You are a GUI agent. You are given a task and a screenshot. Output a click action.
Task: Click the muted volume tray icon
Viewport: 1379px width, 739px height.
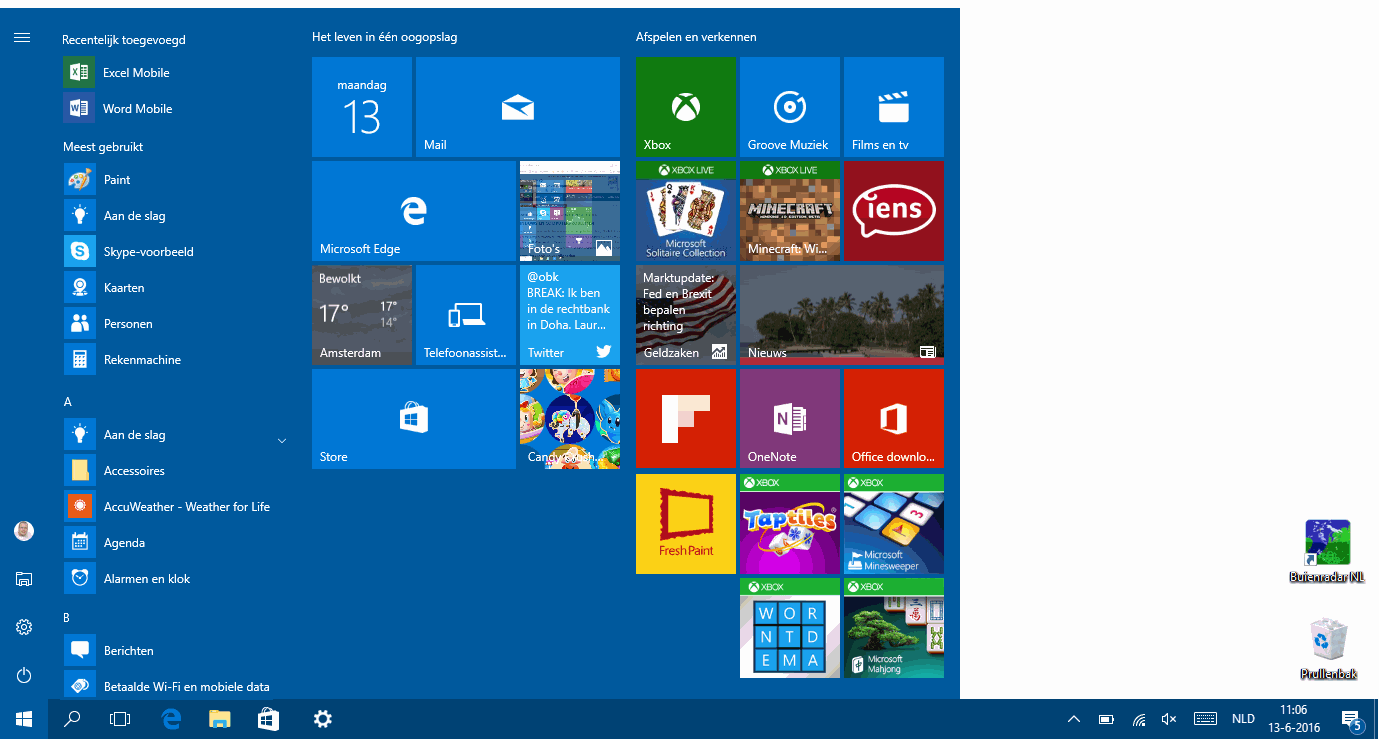(x=1169, y=719)
